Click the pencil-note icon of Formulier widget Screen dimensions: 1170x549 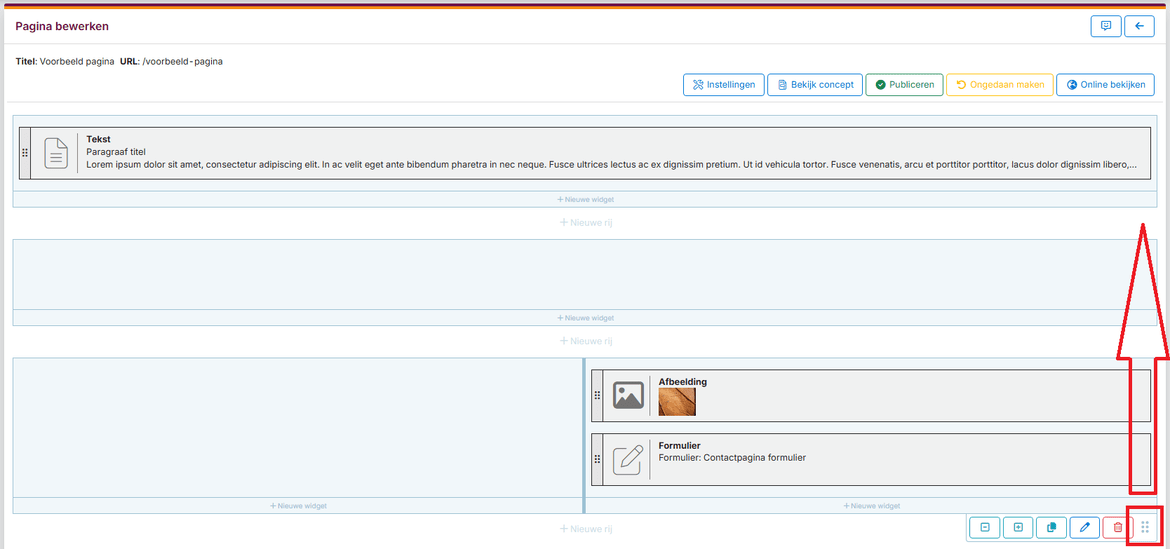[628, 459]
